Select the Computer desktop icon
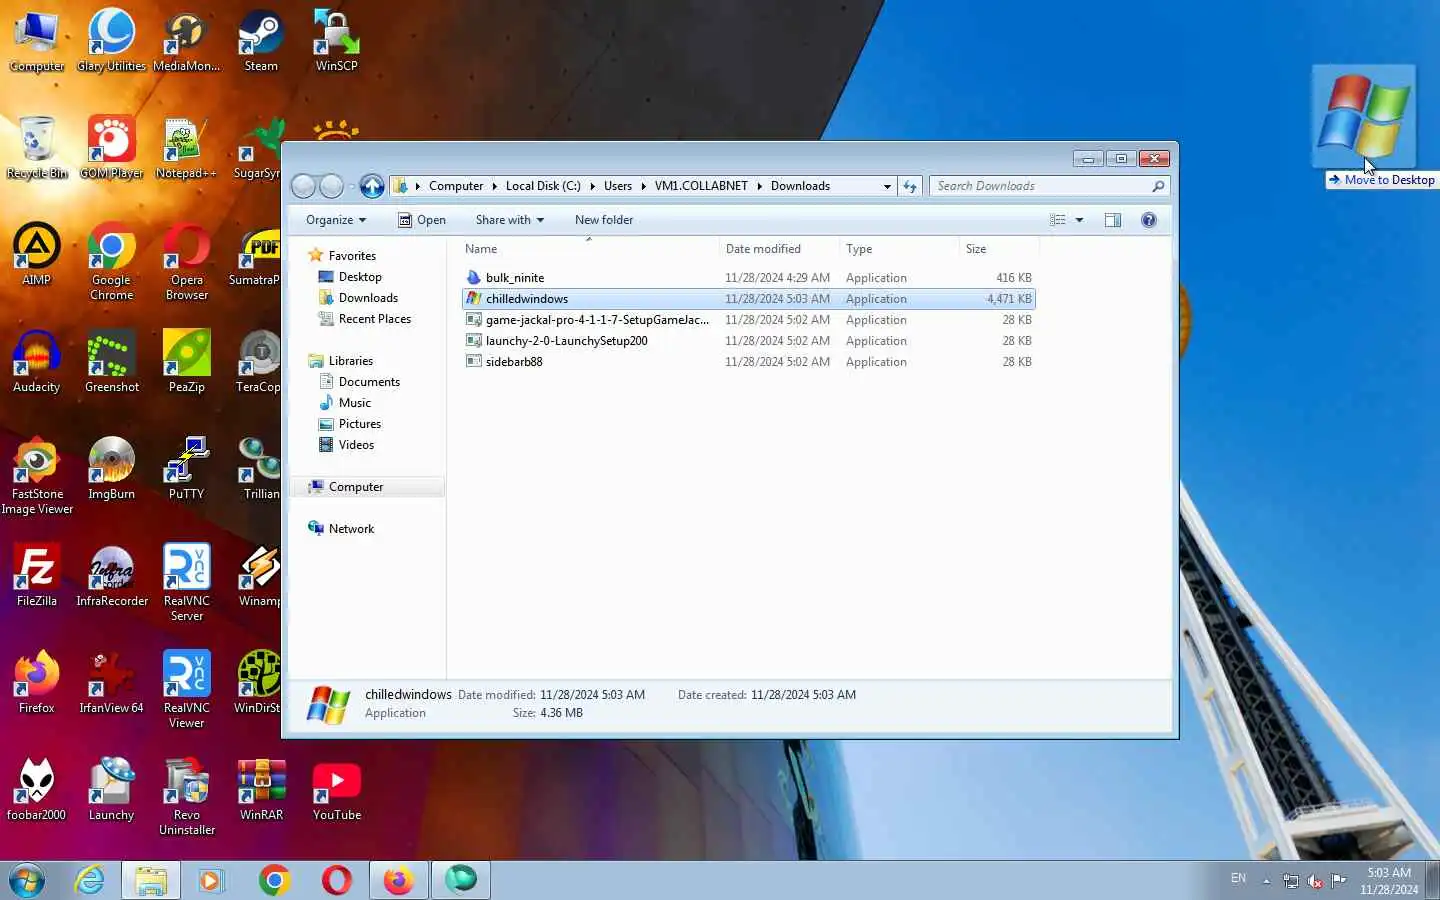Screen dimensions: 1440x900 (x=37, y=41)
